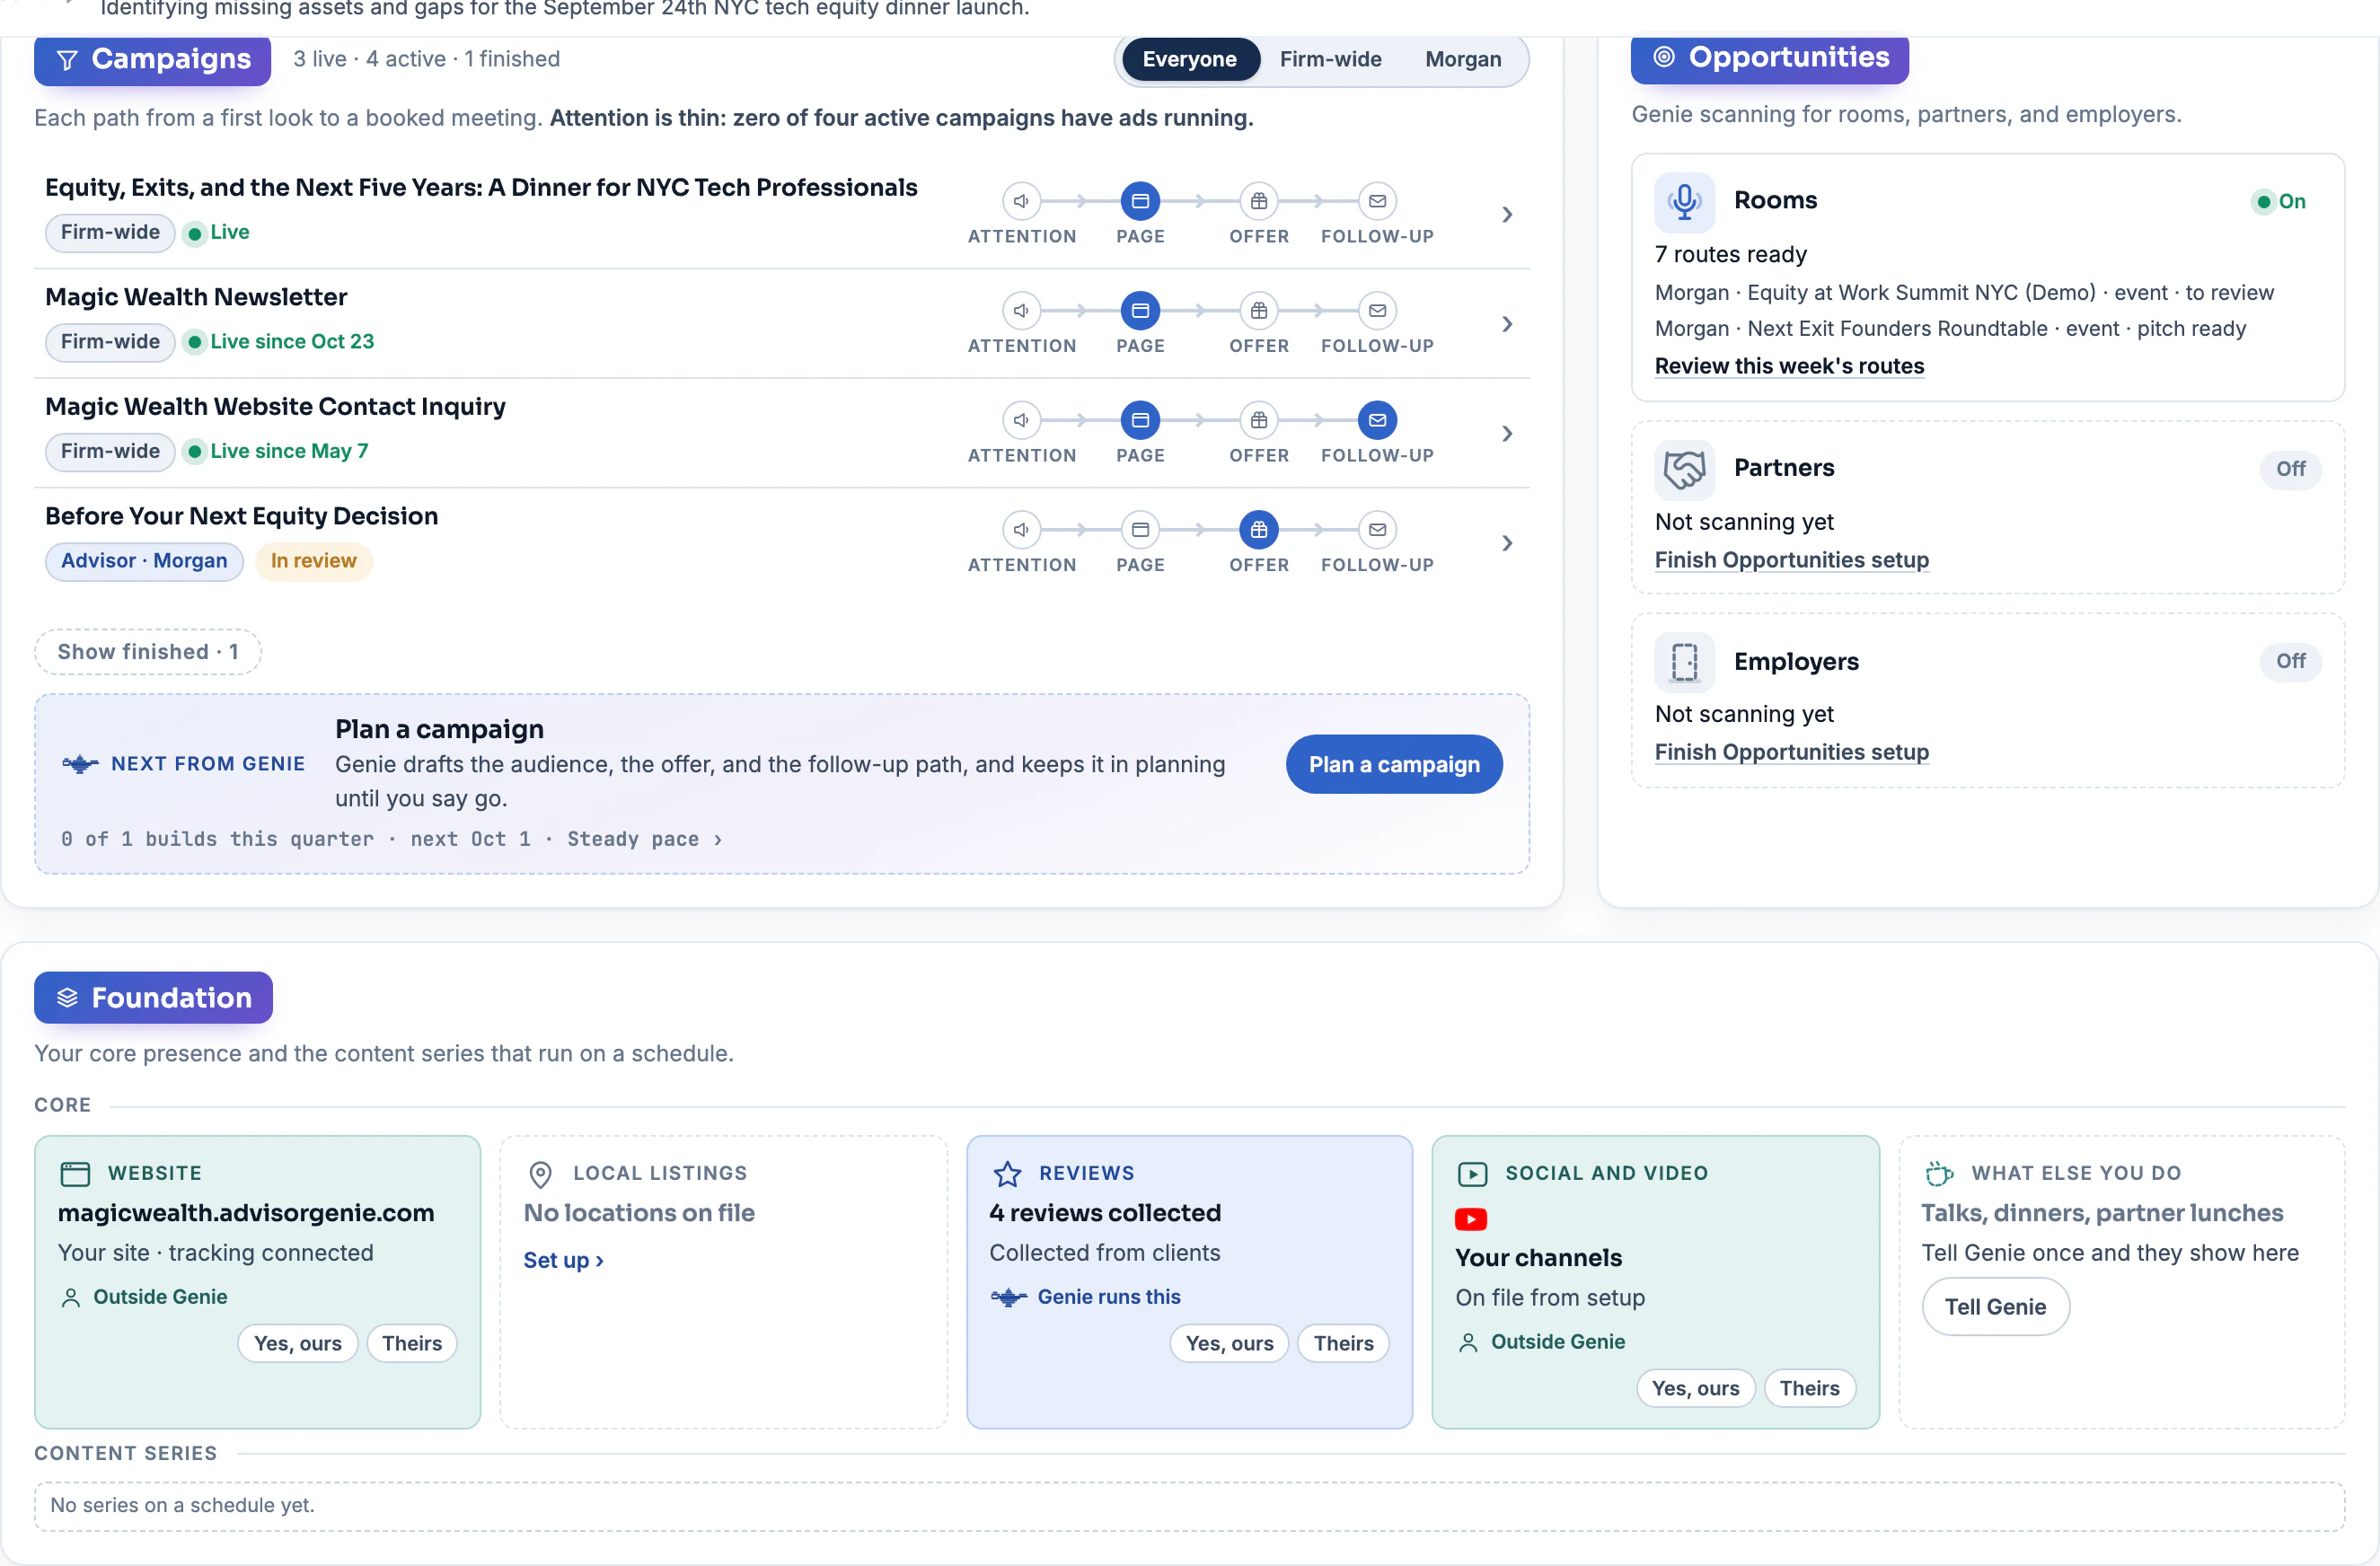Screen dimensions: 2380x1566
Task: Open Finish Opportunities setup under Employers
Action: [1791, 752]
